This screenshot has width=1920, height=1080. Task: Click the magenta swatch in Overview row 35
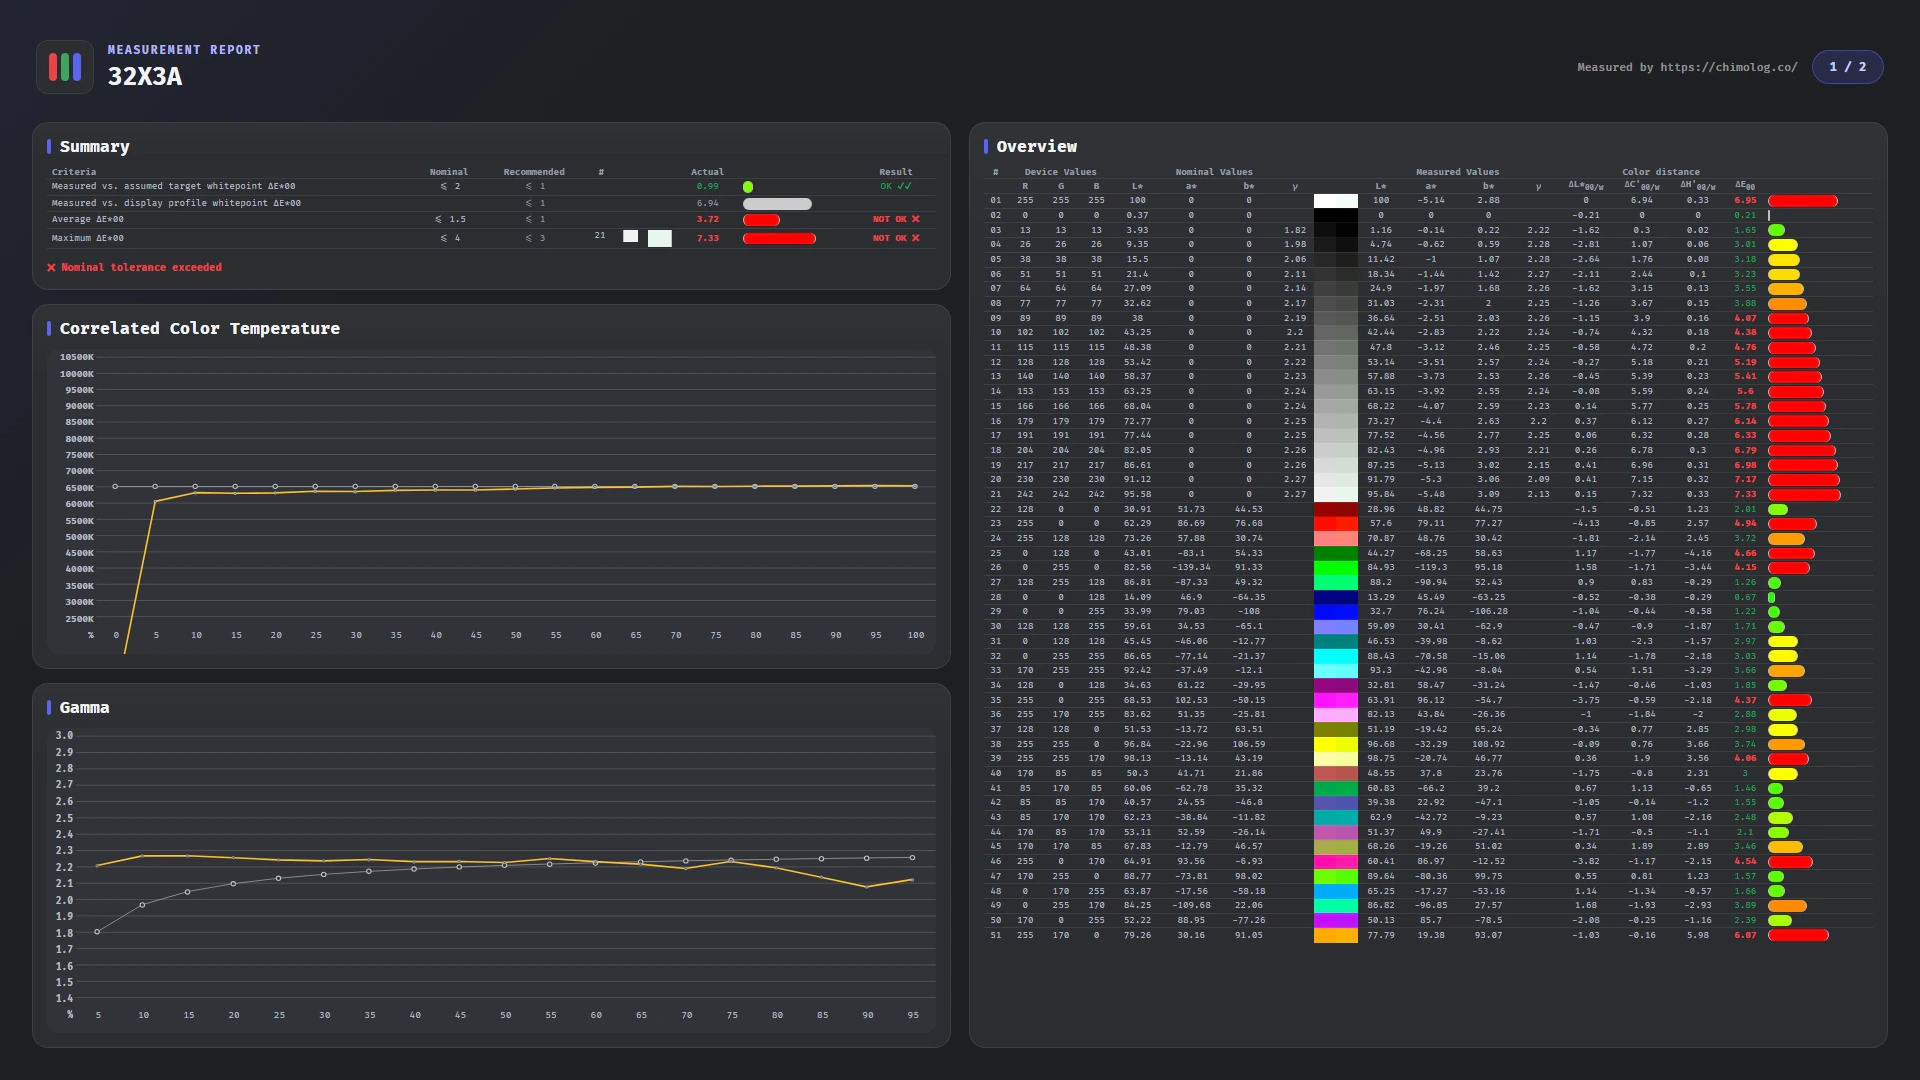(1335, 700)
